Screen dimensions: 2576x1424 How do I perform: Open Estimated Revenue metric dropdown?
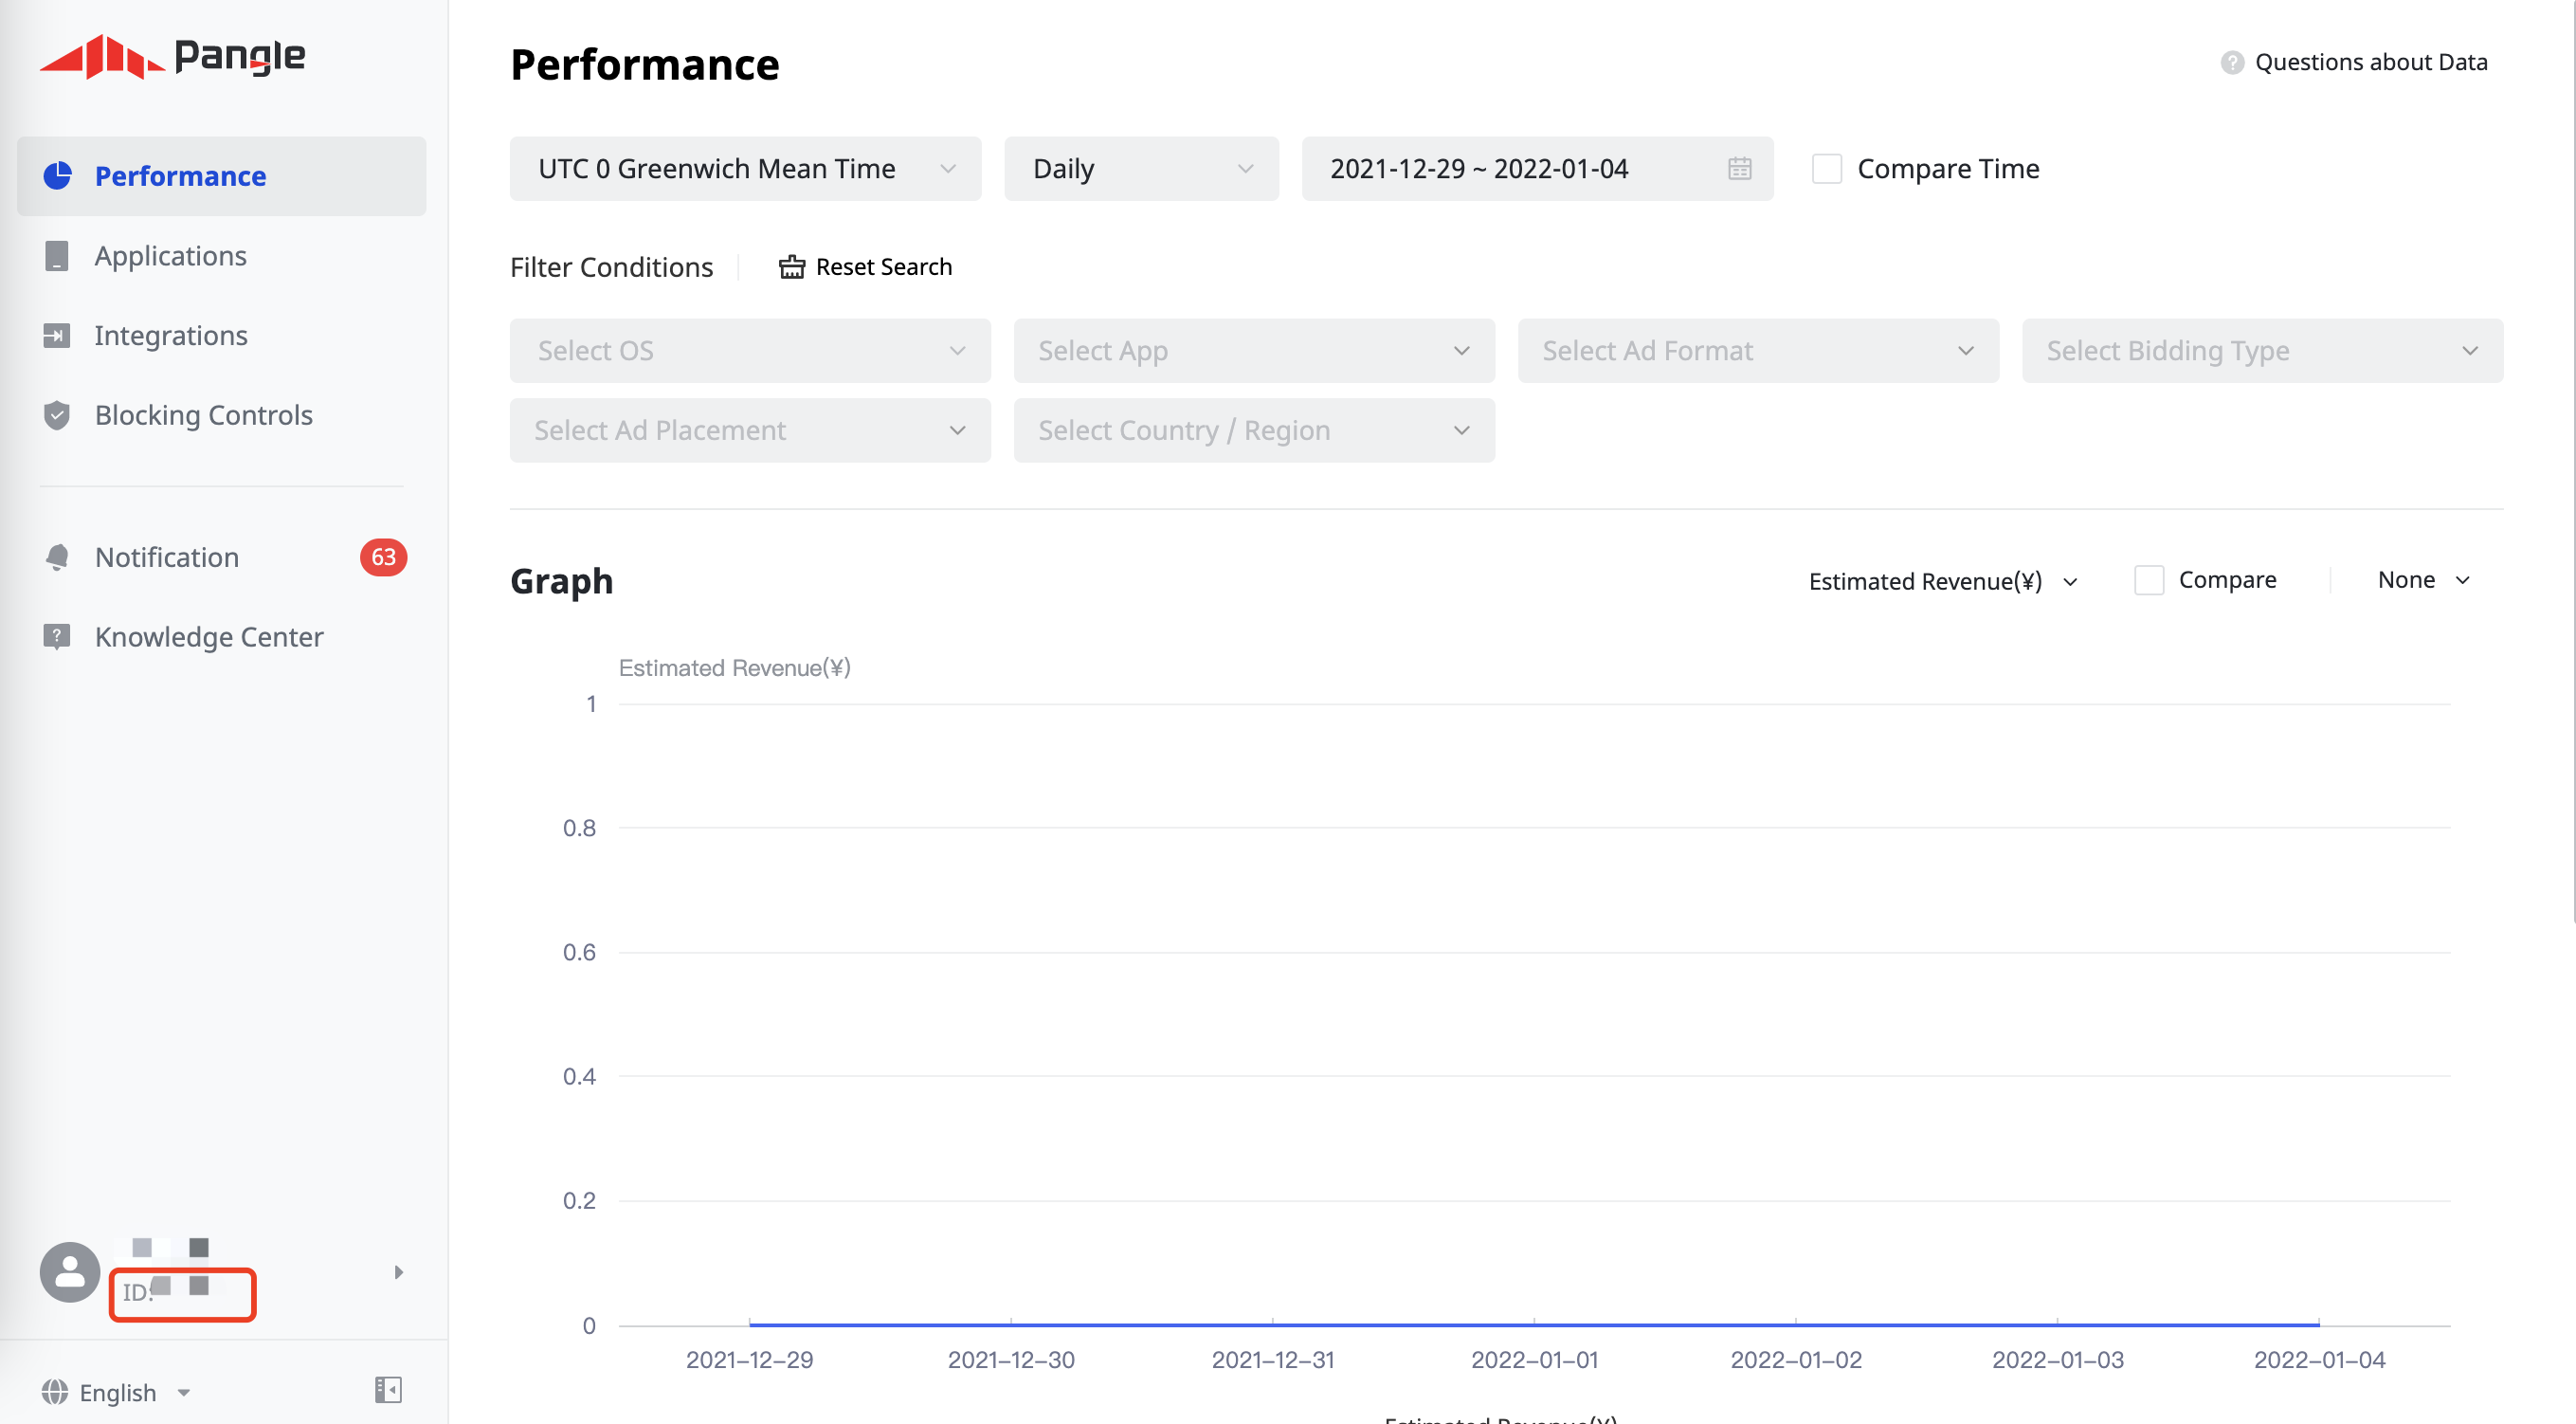(1942, 581)
